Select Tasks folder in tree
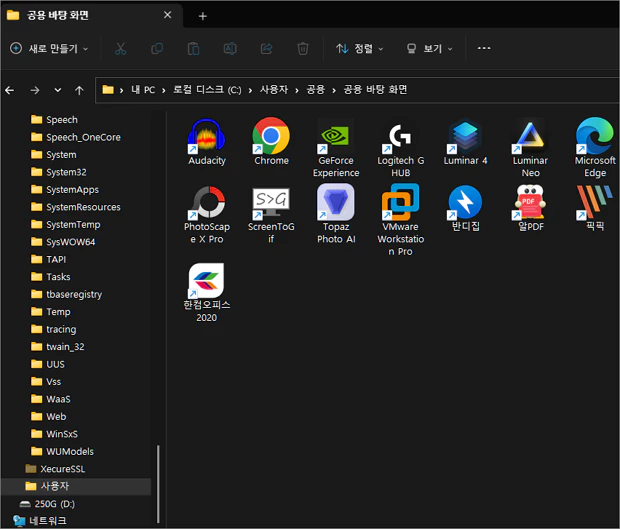Image resolution: width=620 pixels, height=529 pixels. 51,277
